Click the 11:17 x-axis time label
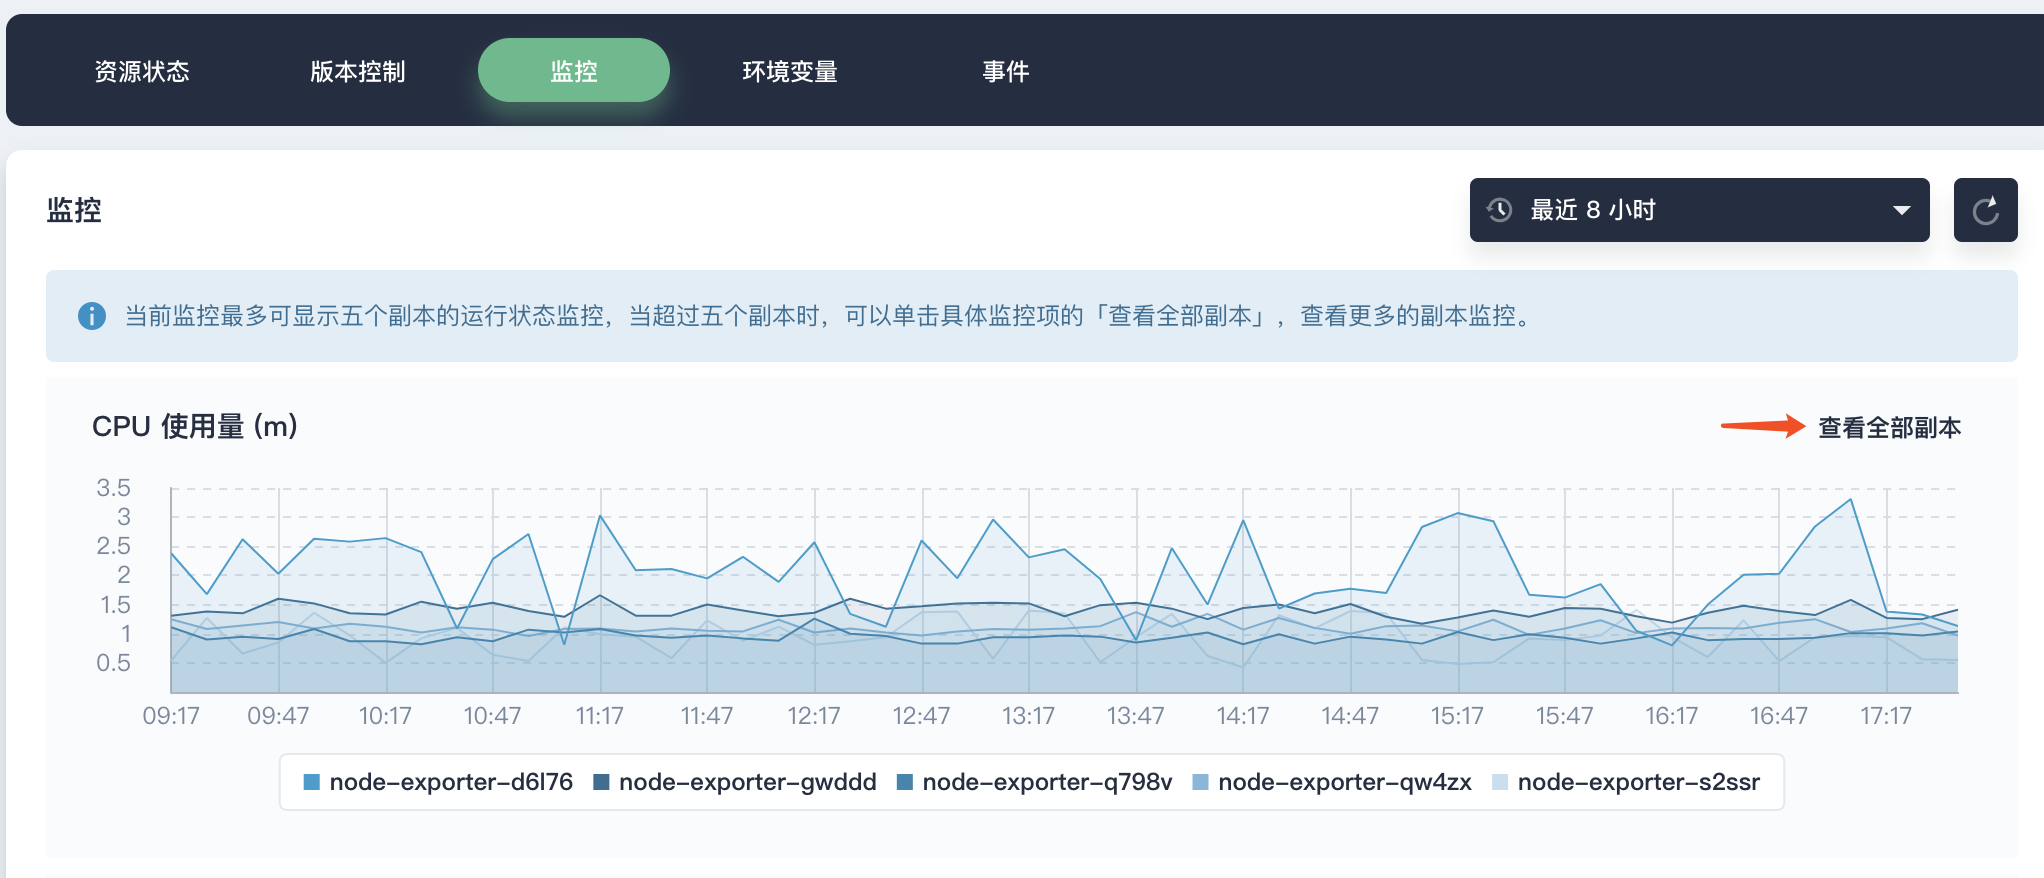This screenshot has width=2044, height=878. (x=600, y=716)
